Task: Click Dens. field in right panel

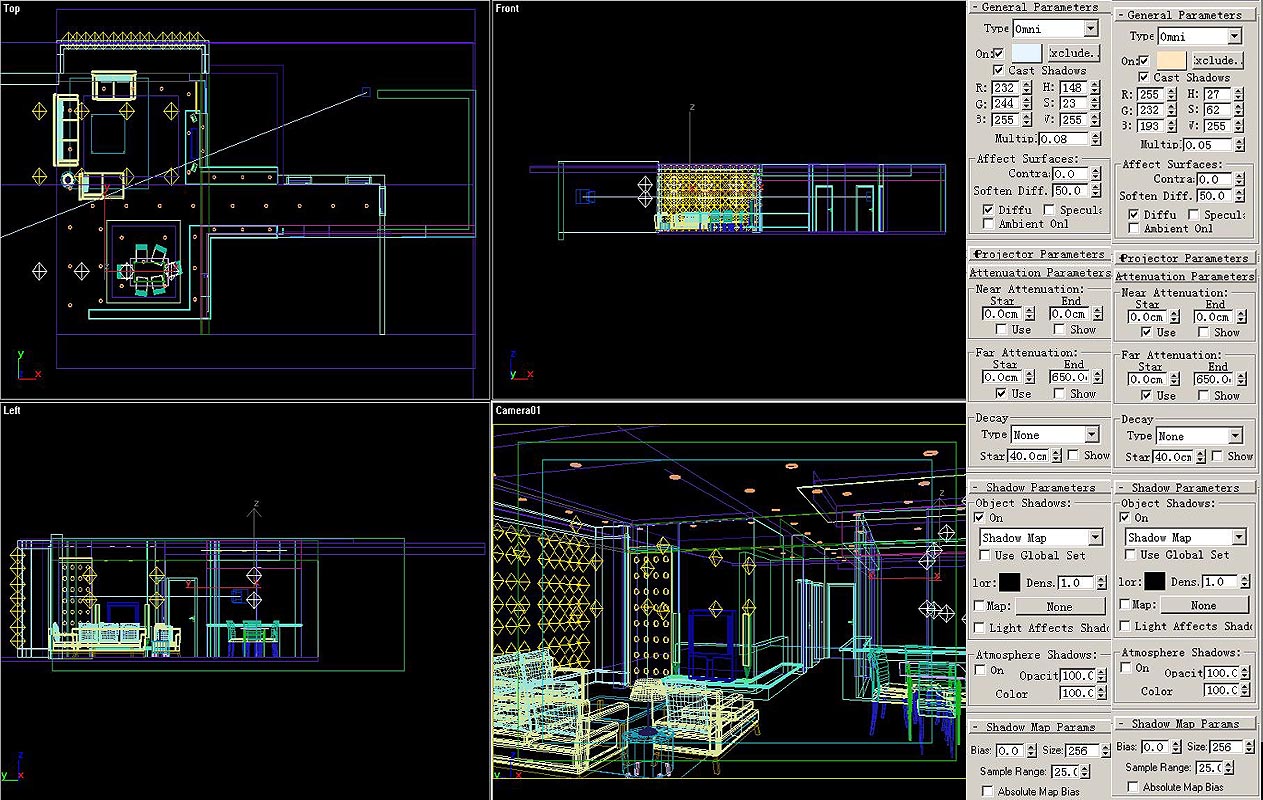Action: point(1219,582)
